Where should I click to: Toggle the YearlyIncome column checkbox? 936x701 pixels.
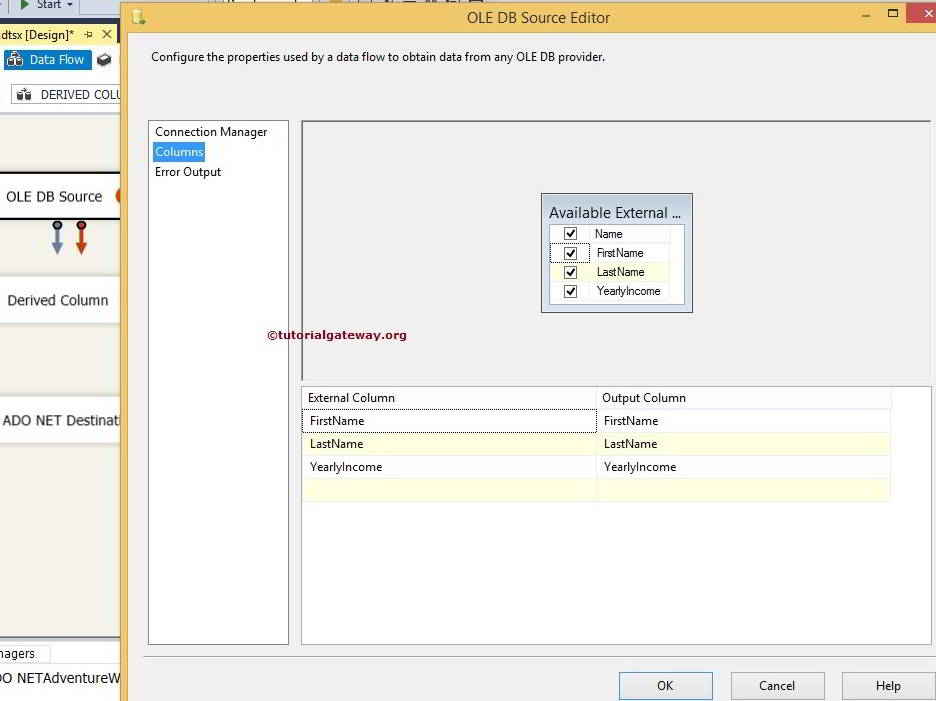tap(569, 290)
